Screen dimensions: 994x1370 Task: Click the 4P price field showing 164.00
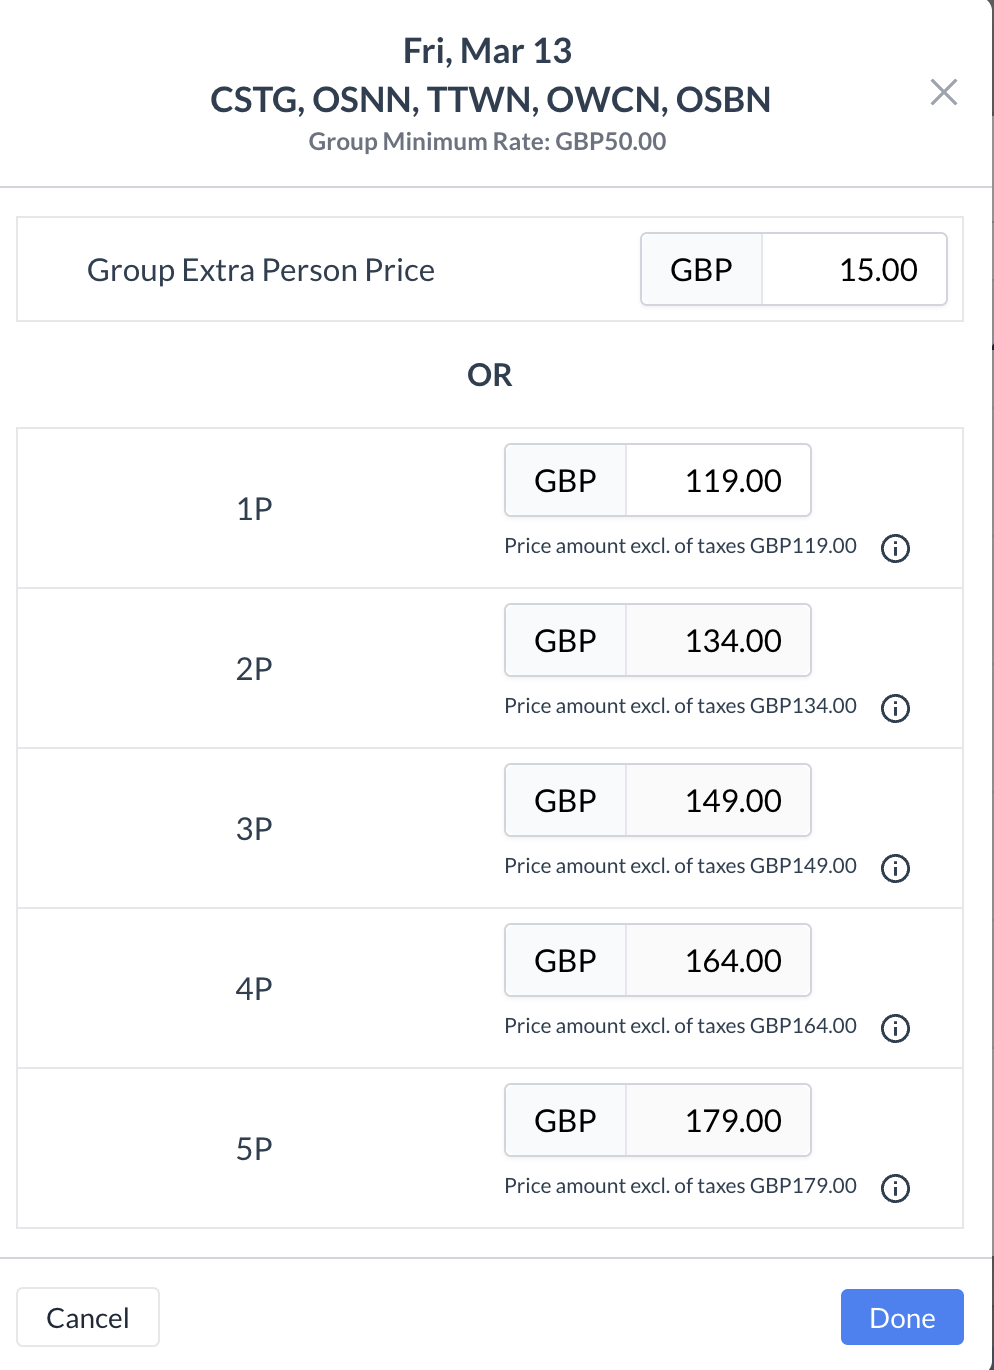[x=718, y=960]
